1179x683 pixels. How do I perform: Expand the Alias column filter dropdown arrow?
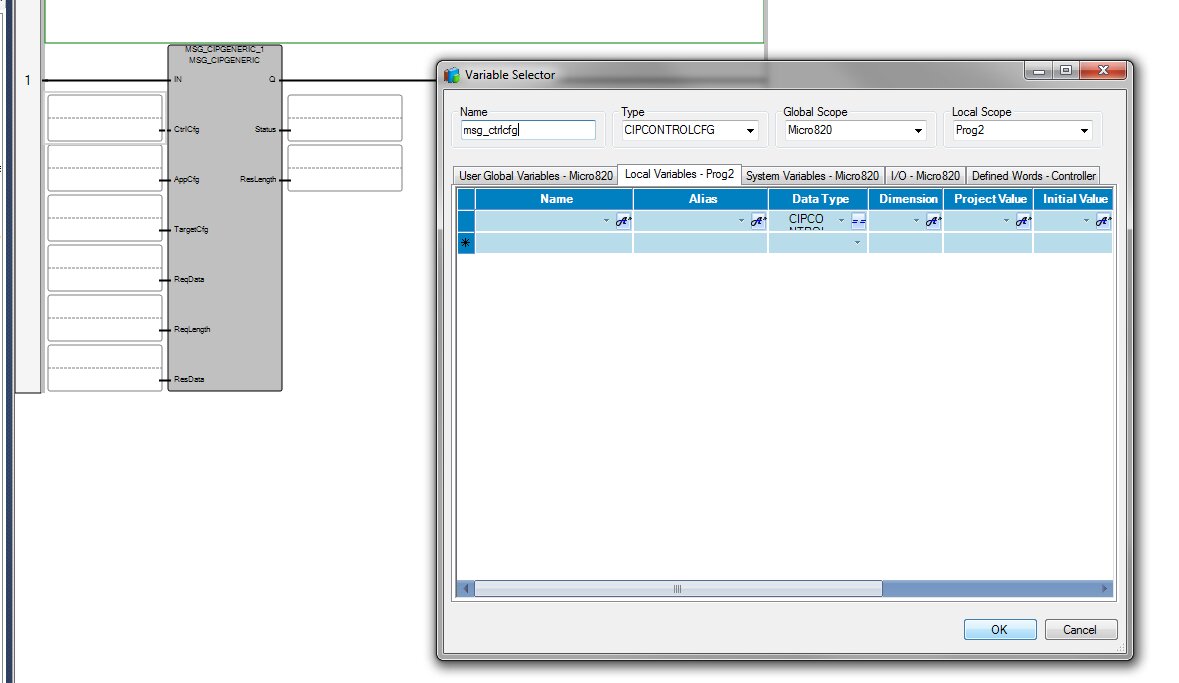741,220
